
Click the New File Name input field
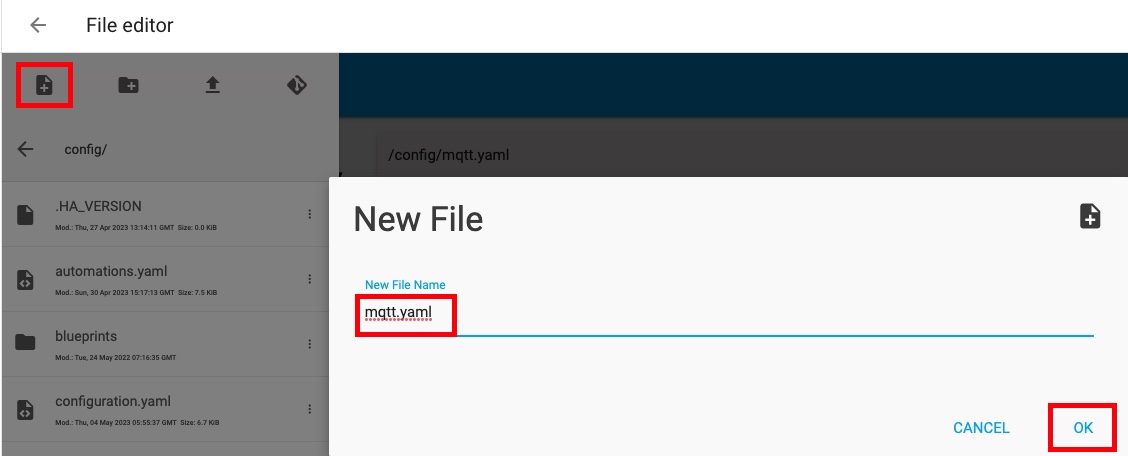724,315
